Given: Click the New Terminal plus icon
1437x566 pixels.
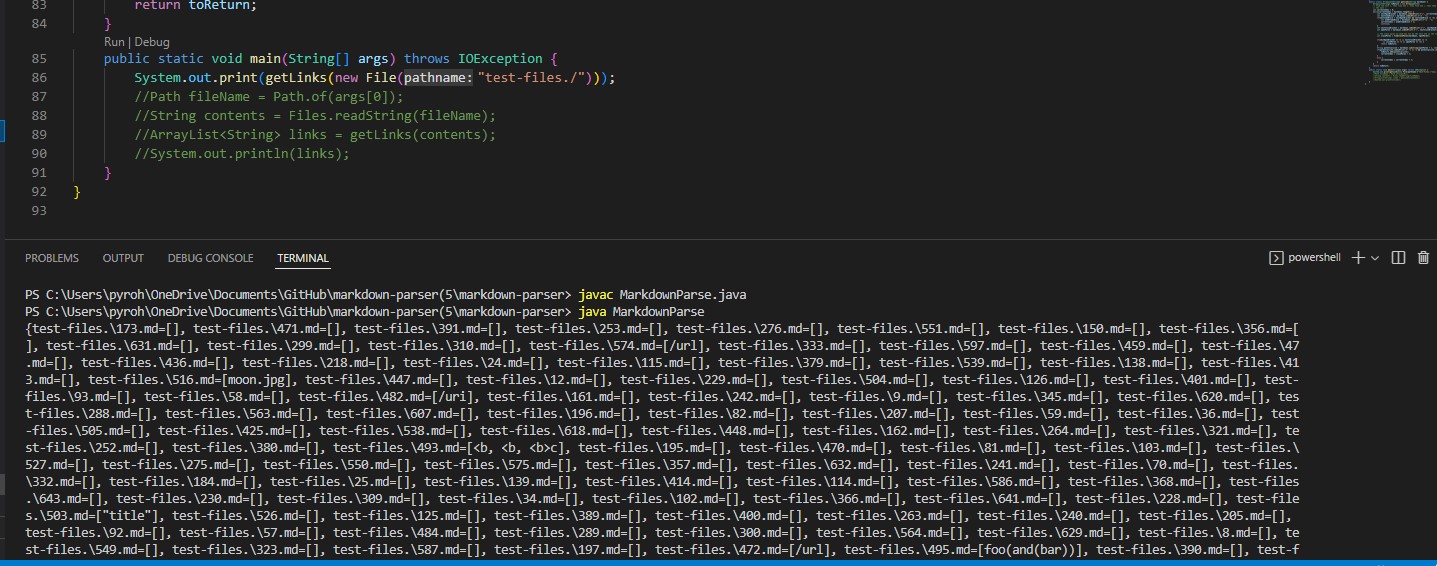Looking at the screenshot, I should 1358,258.
